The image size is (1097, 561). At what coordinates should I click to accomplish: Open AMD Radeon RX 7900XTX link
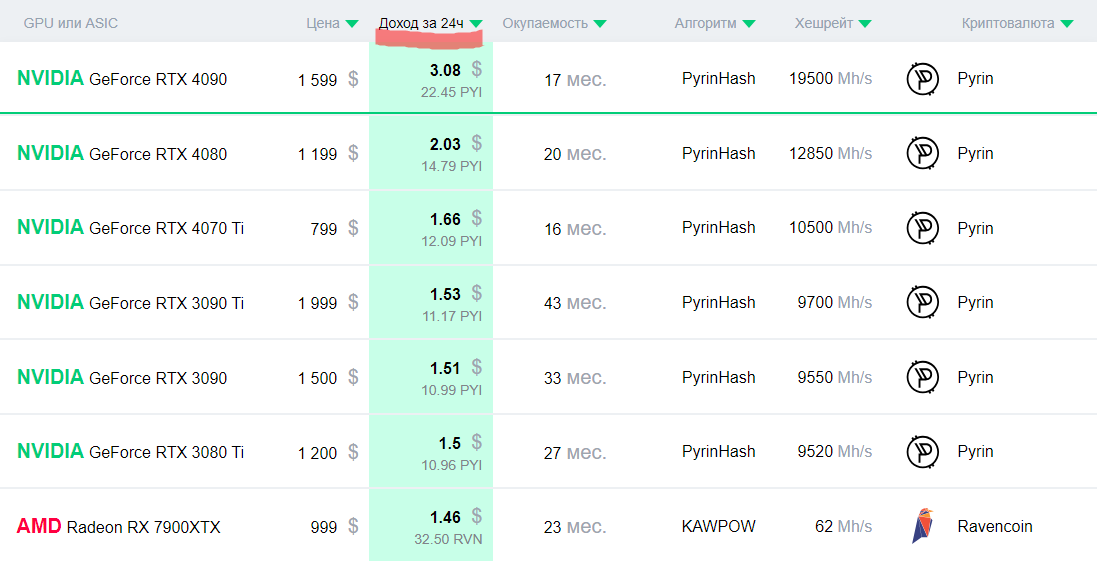pos(118,526)
